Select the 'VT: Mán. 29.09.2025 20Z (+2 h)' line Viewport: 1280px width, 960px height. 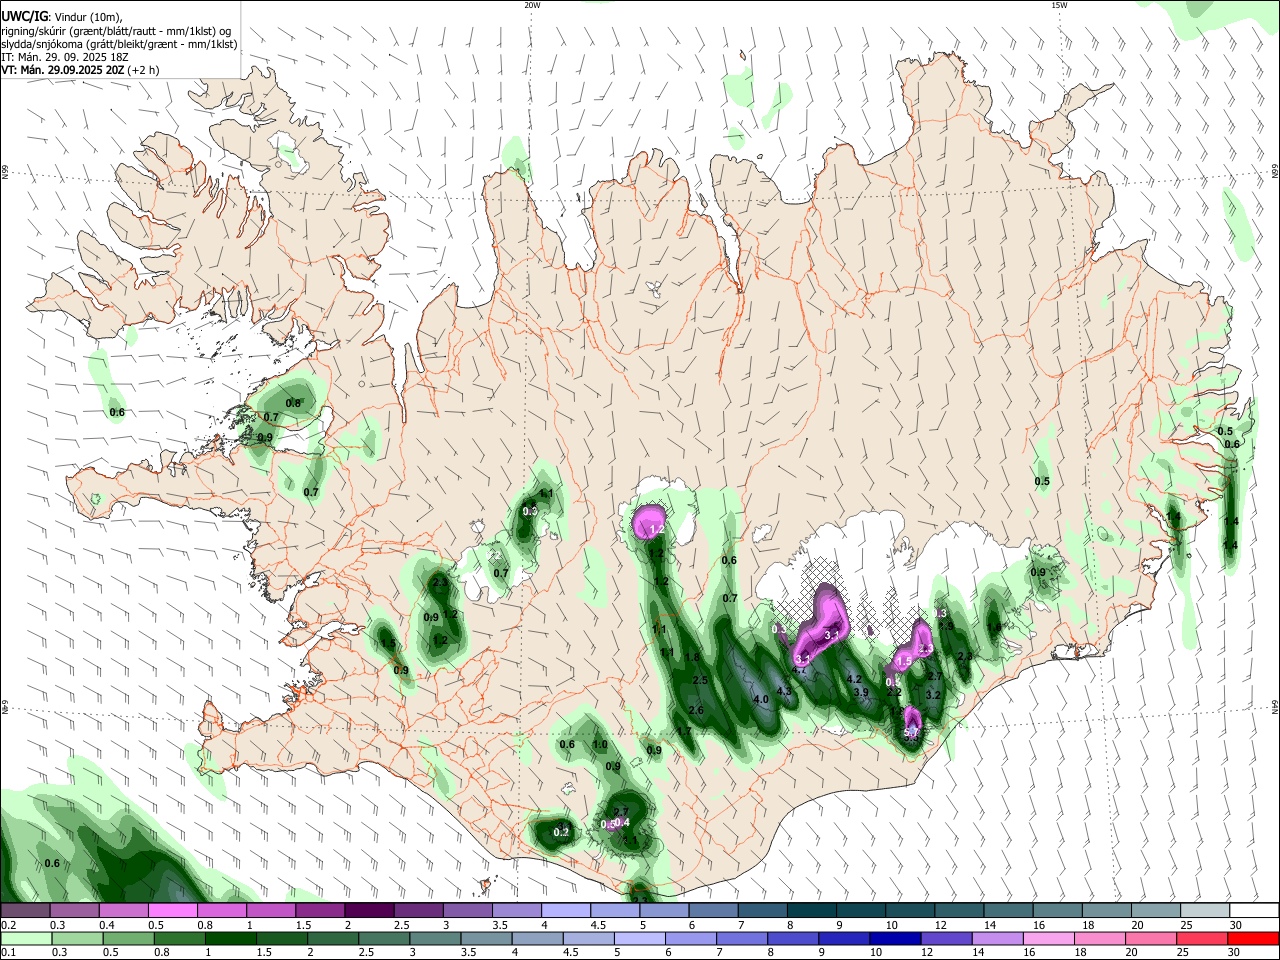(x=80, y=71)
